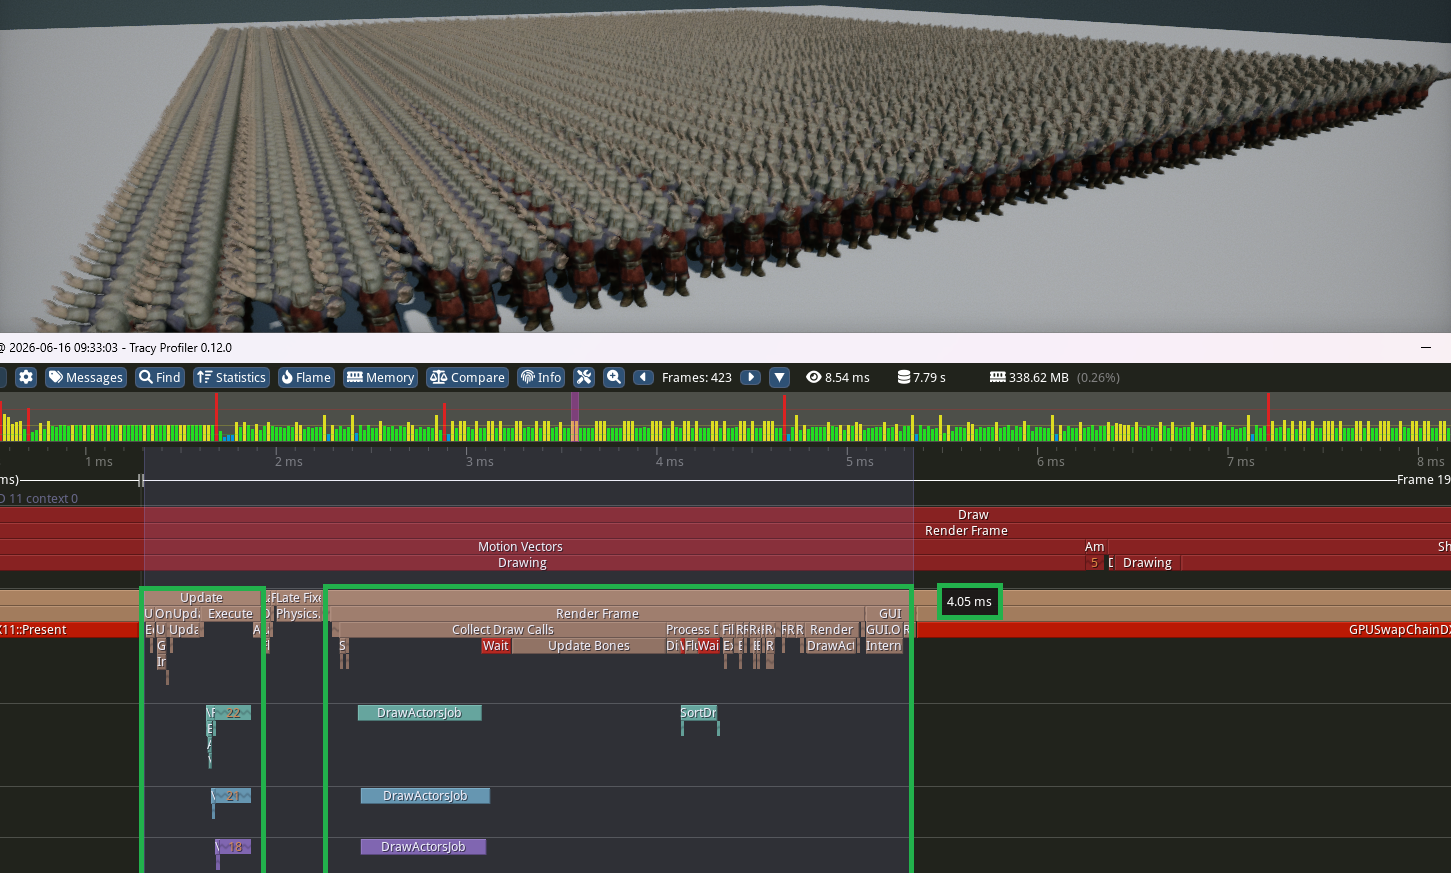
Task: Select the 'Motion Vectors' GPU zone
Action: click(x=520, y=547)
